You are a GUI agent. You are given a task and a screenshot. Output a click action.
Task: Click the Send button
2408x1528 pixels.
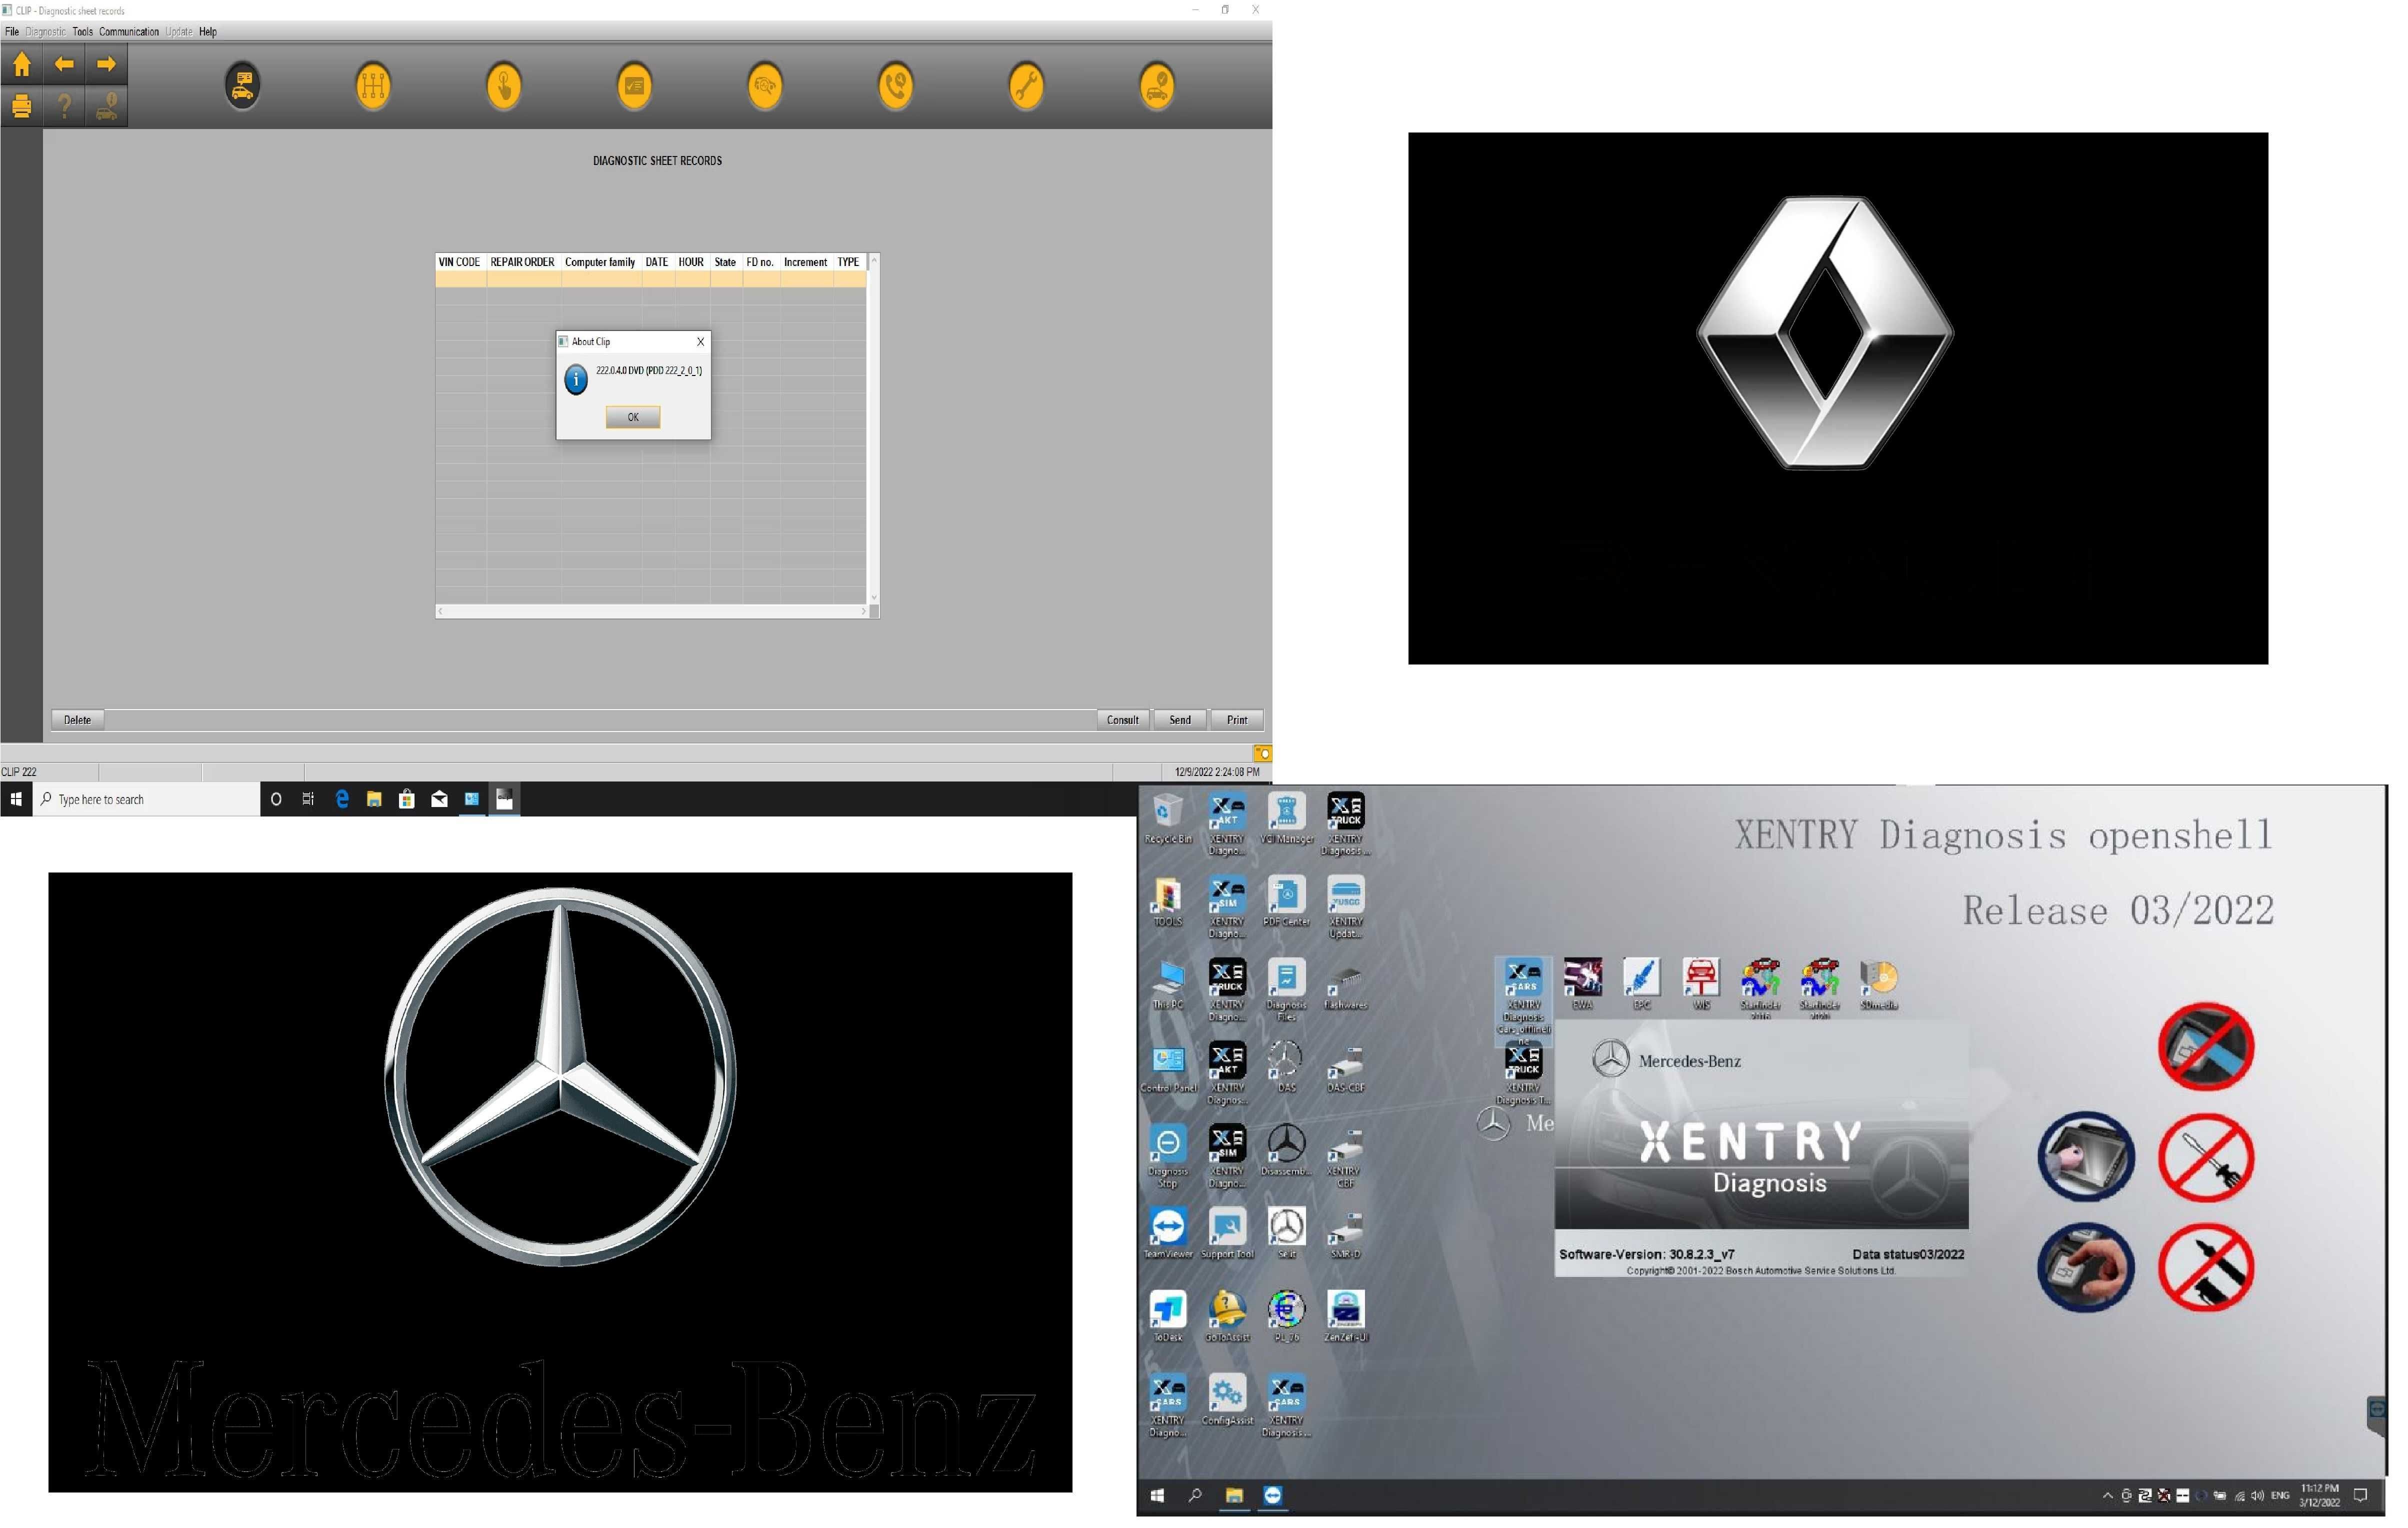(1180, 721)
